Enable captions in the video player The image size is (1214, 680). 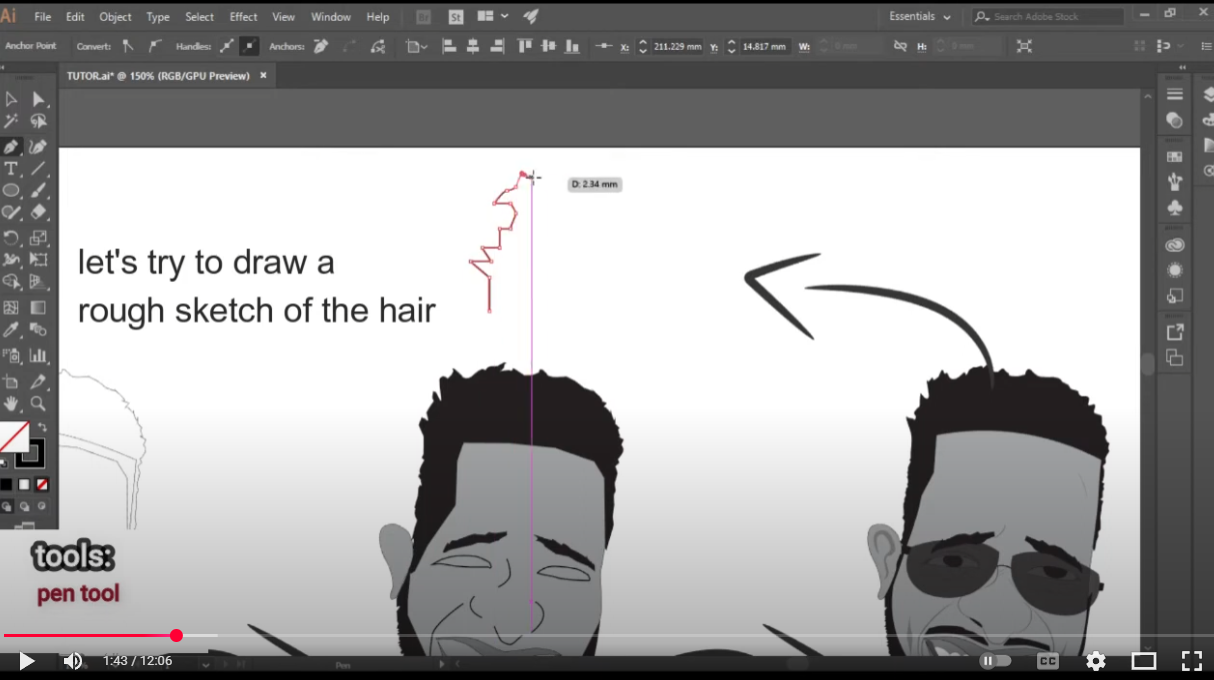pos(1047,661)
